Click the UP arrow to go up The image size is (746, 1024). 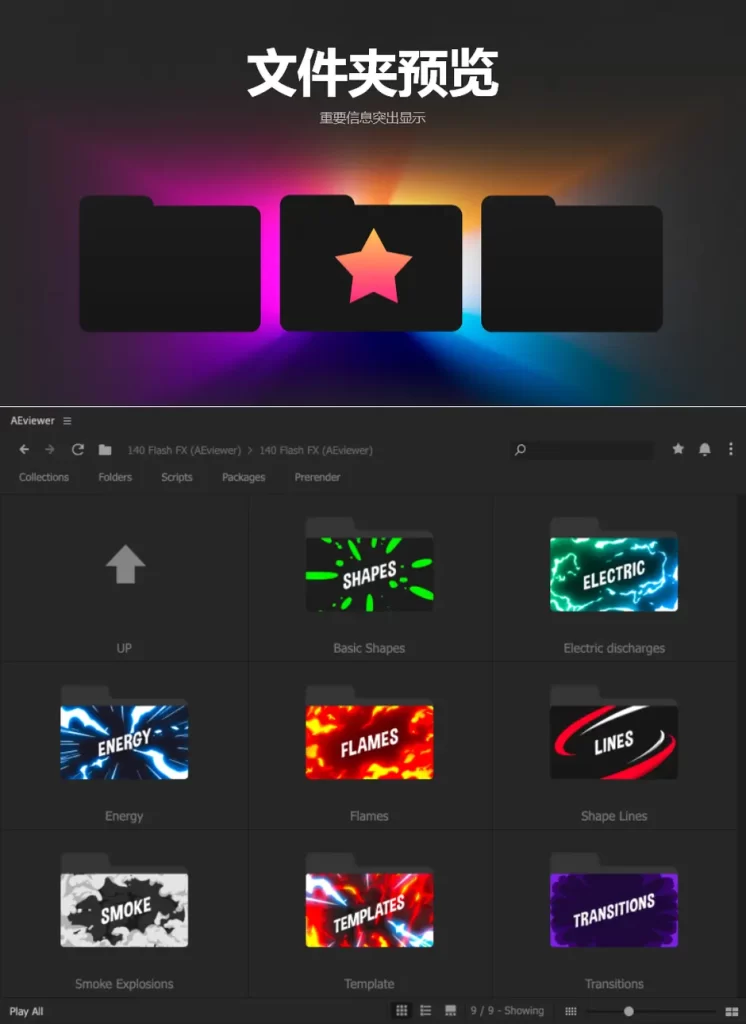(x=125, y=565)
